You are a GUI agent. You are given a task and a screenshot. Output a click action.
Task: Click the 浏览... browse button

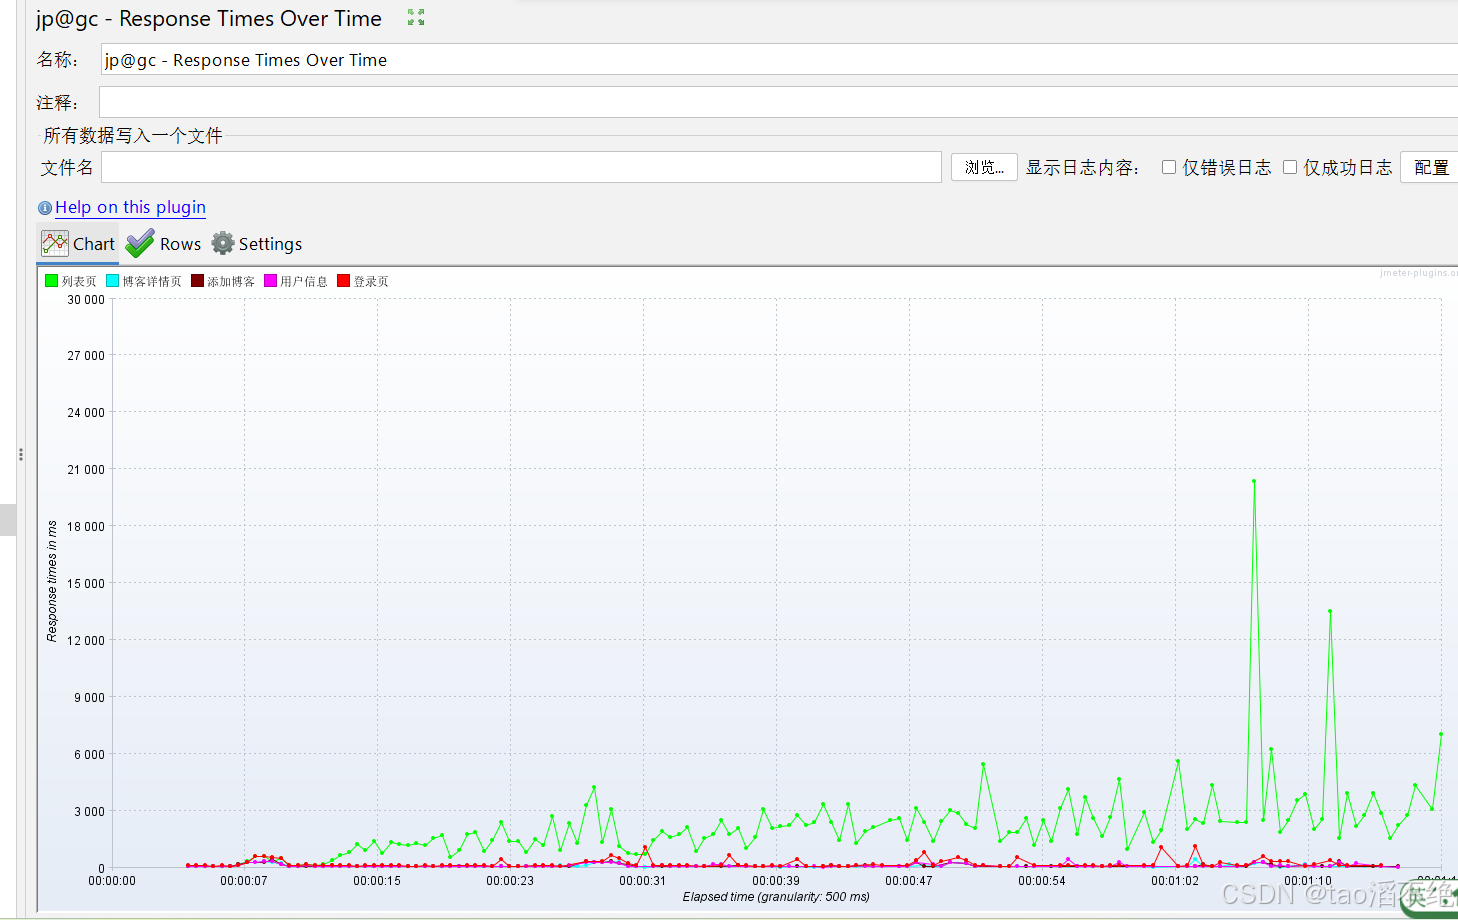point(984,167)
